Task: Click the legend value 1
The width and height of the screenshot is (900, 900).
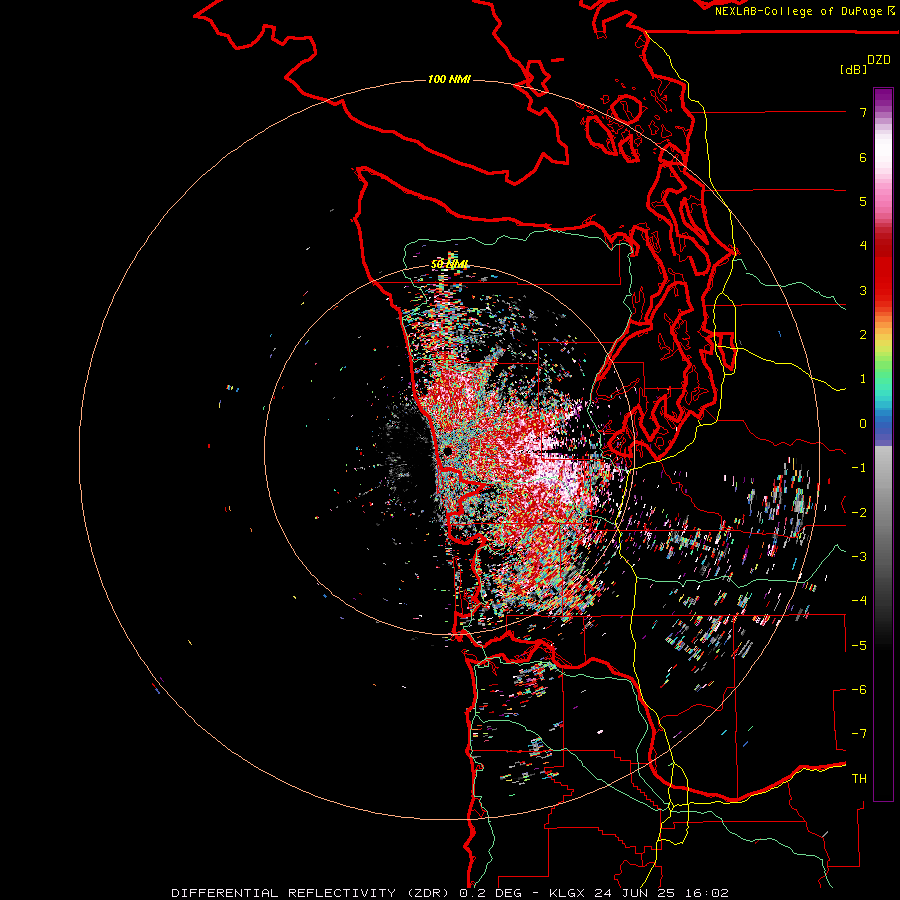Action: point(863,379)
